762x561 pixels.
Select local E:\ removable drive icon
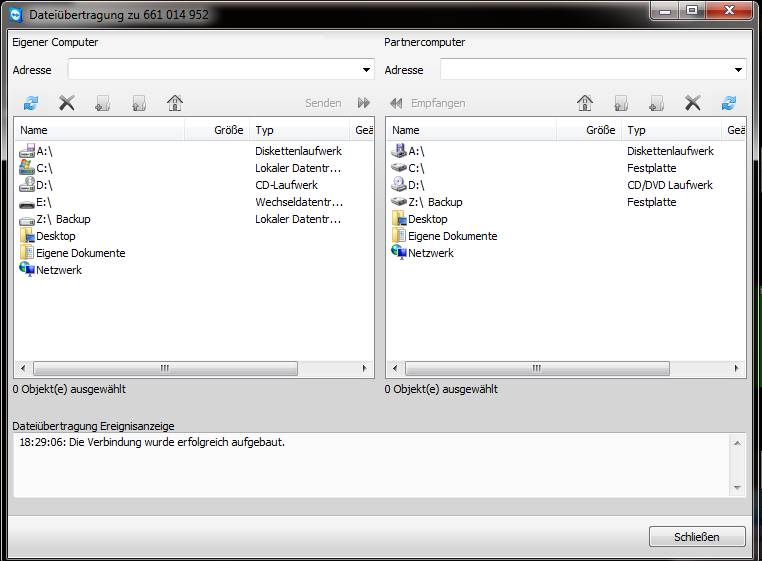tap(27, 204)
